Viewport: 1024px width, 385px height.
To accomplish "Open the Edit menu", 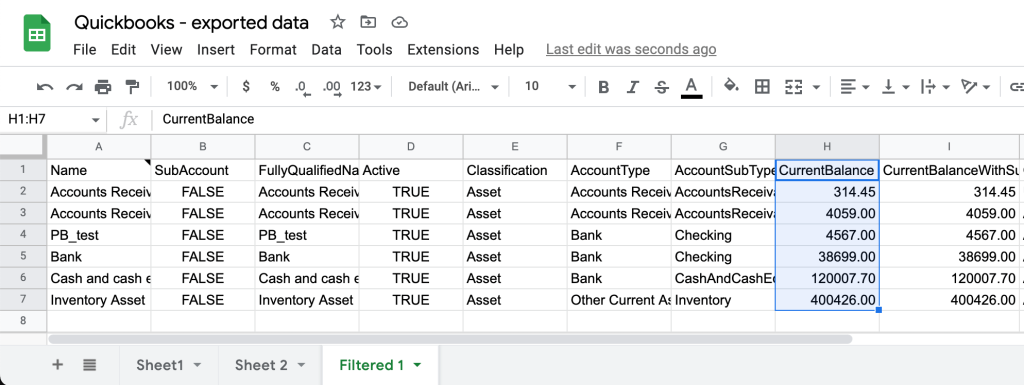I will point(123,50).
